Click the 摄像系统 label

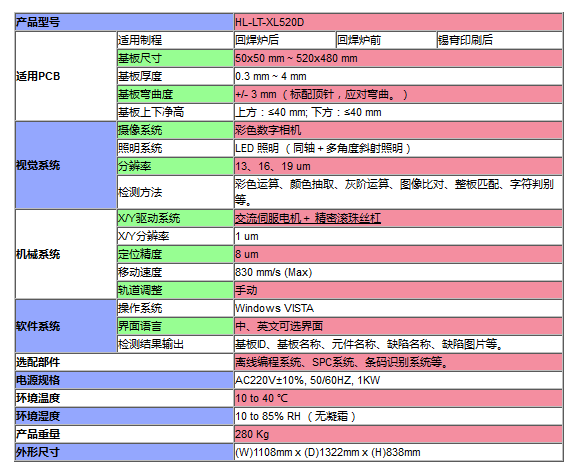pyautogui.click(x=175, y=130)
